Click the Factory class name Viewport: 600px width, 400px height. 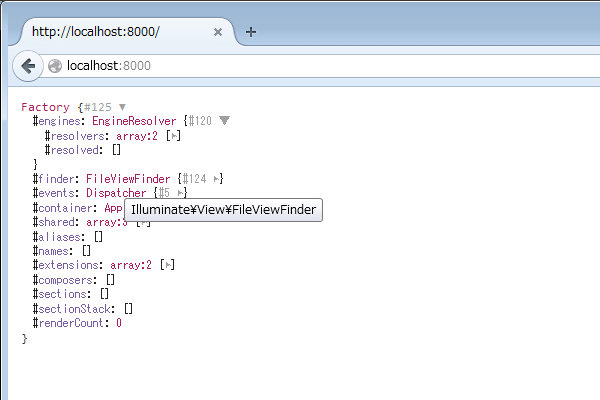[45, 107]
